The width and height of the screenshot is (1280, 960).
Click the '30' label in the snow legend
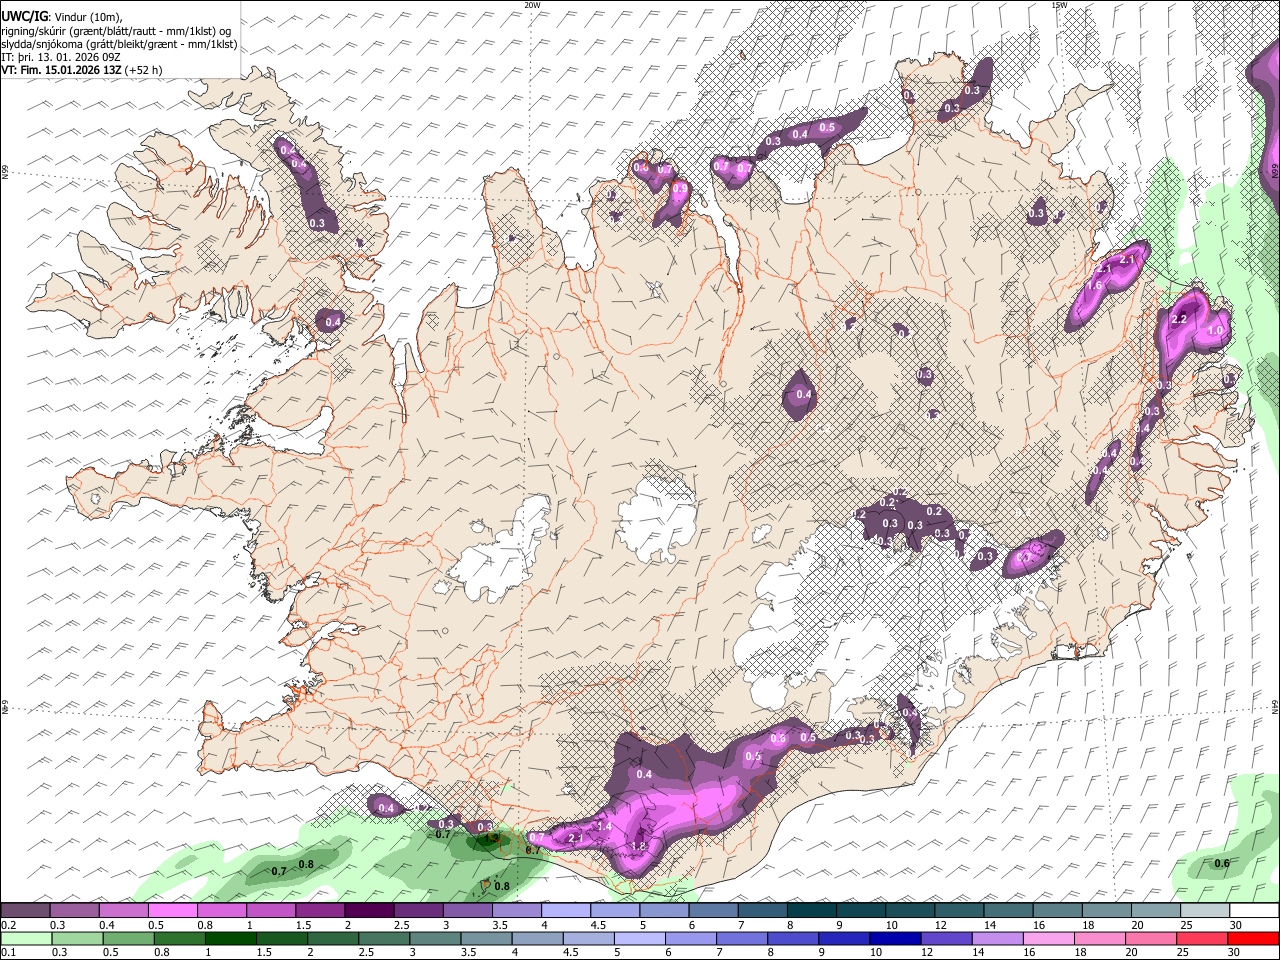tap(1236, 926)
